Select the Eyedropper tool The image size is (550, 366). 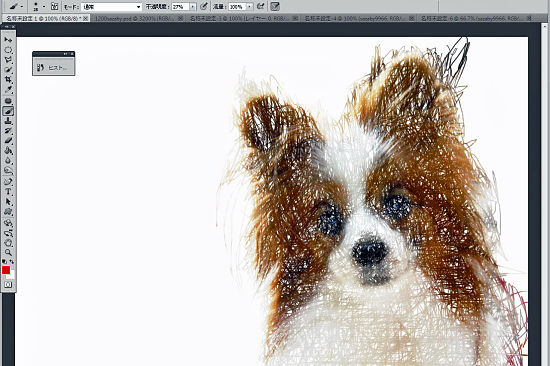8,89
